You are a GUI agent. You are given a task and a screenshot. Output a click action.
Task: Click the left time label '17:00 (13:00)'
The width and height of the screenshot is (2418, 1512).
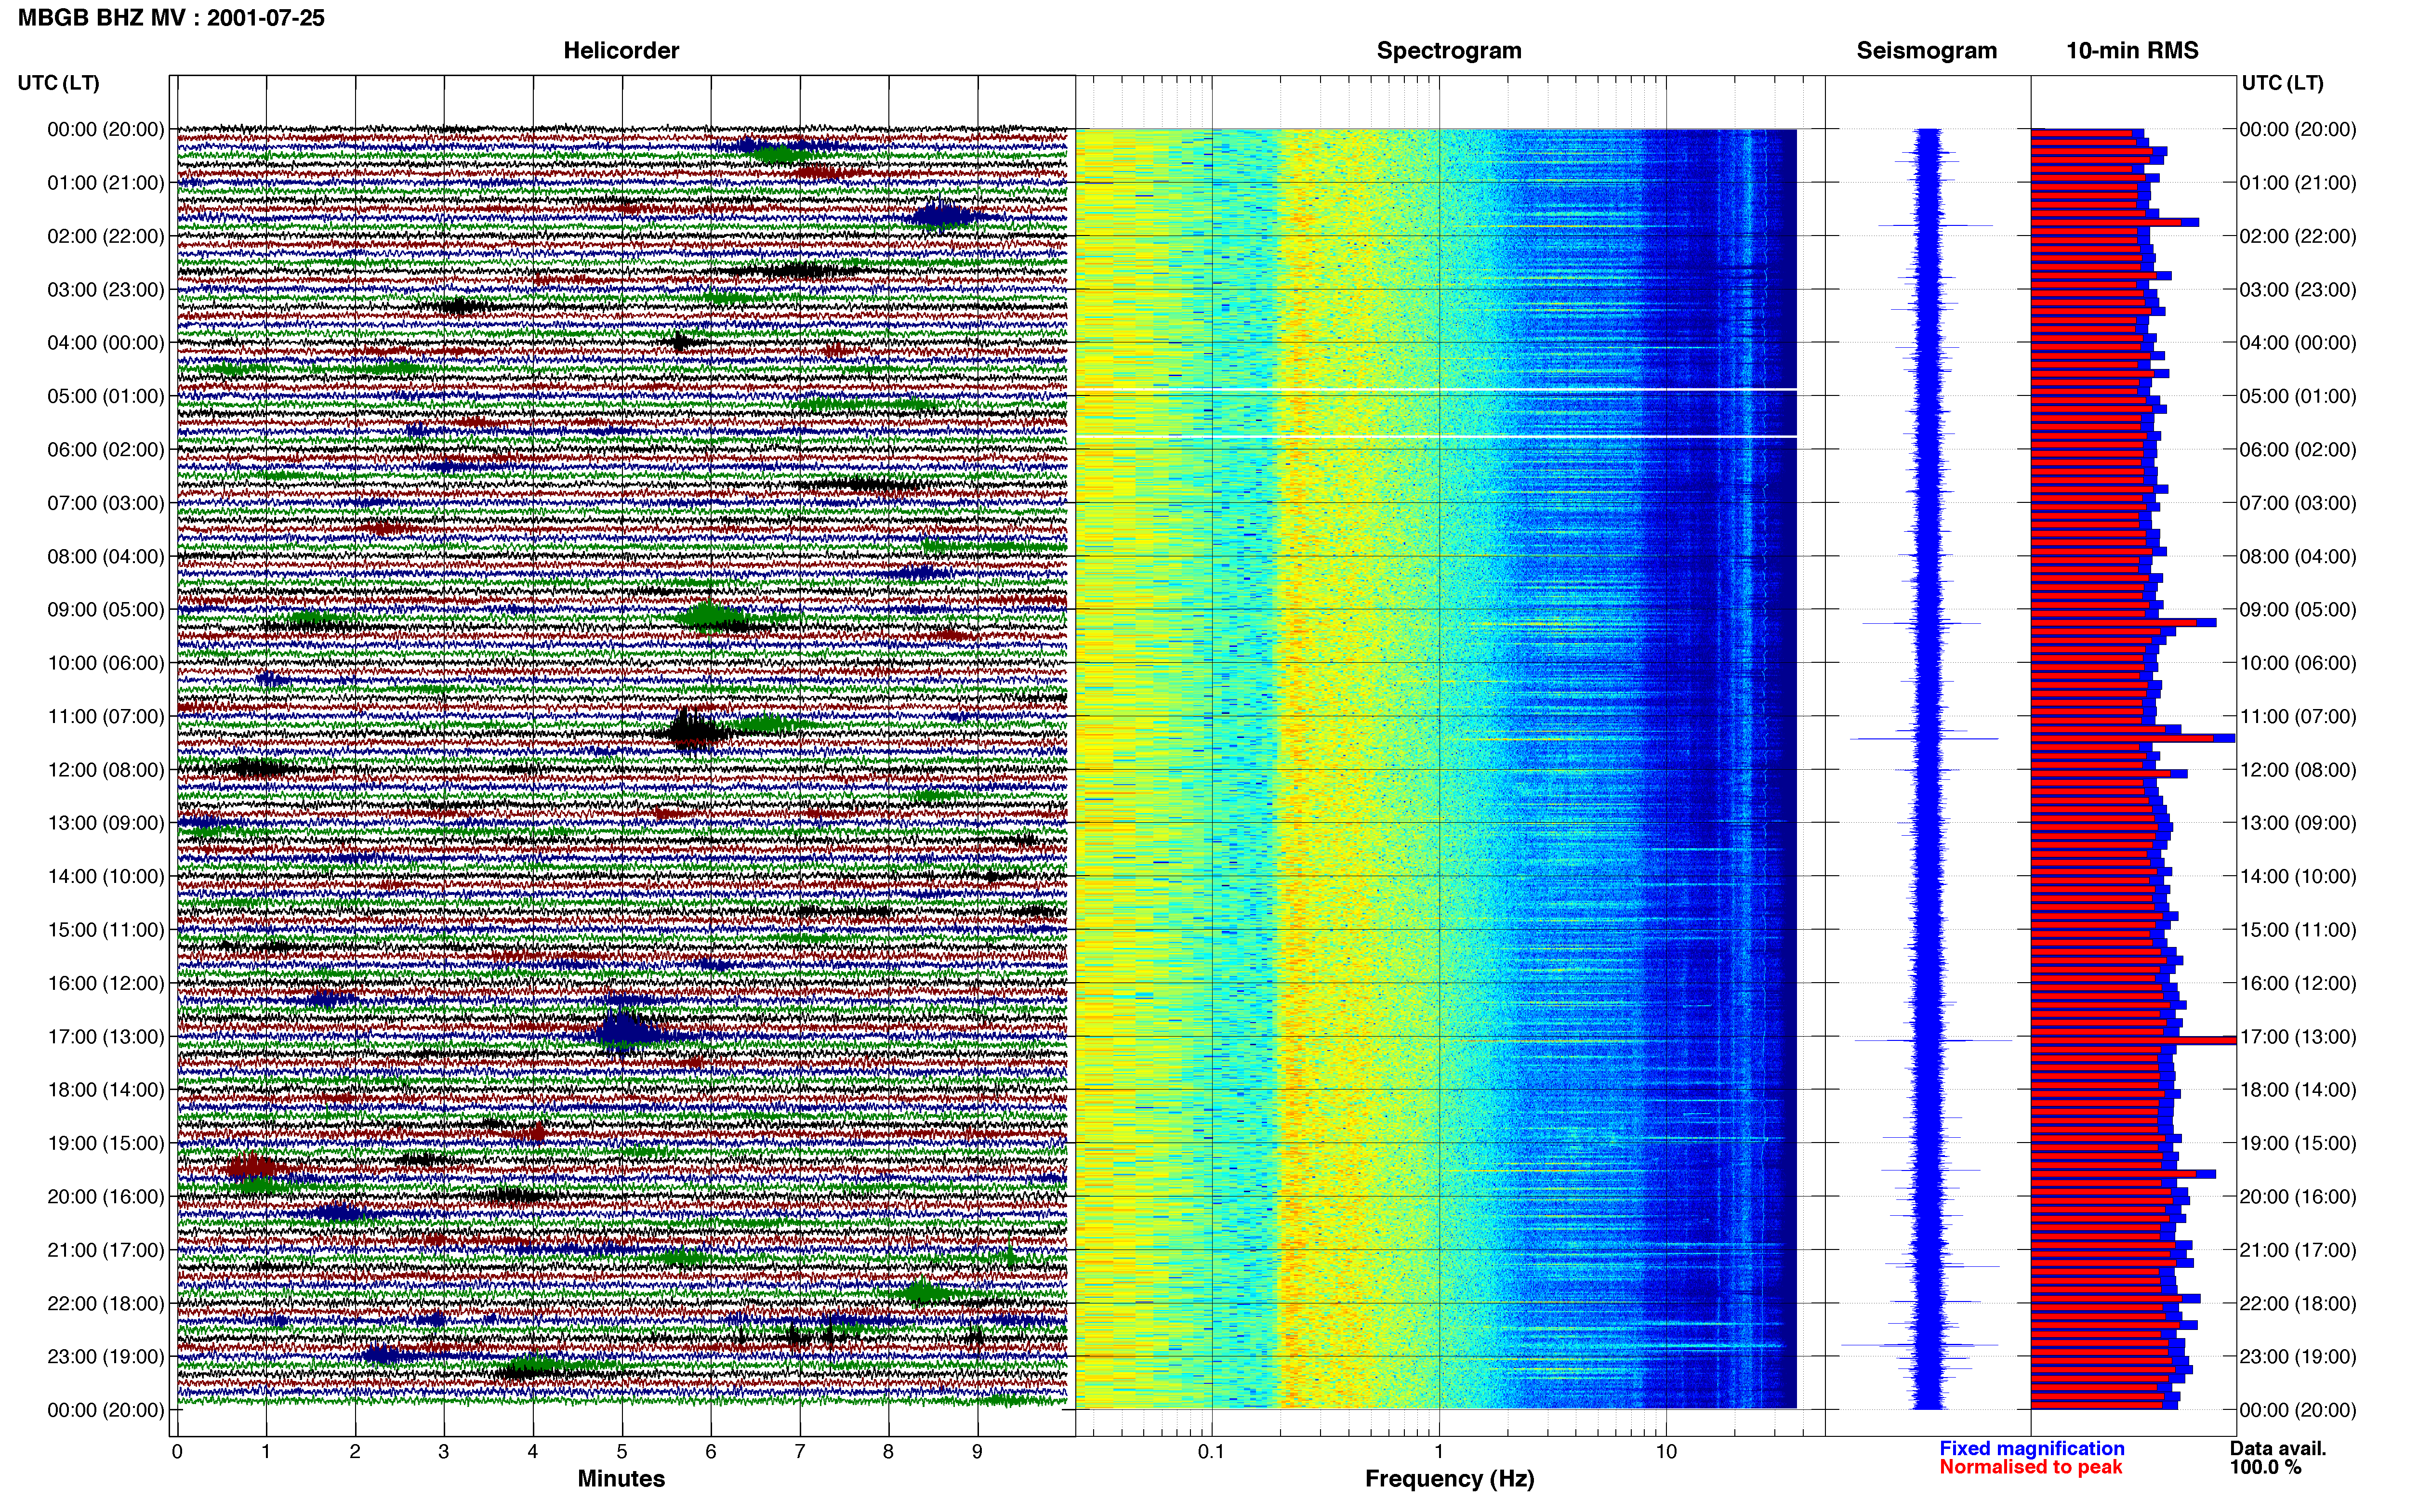pos(106,1037)
